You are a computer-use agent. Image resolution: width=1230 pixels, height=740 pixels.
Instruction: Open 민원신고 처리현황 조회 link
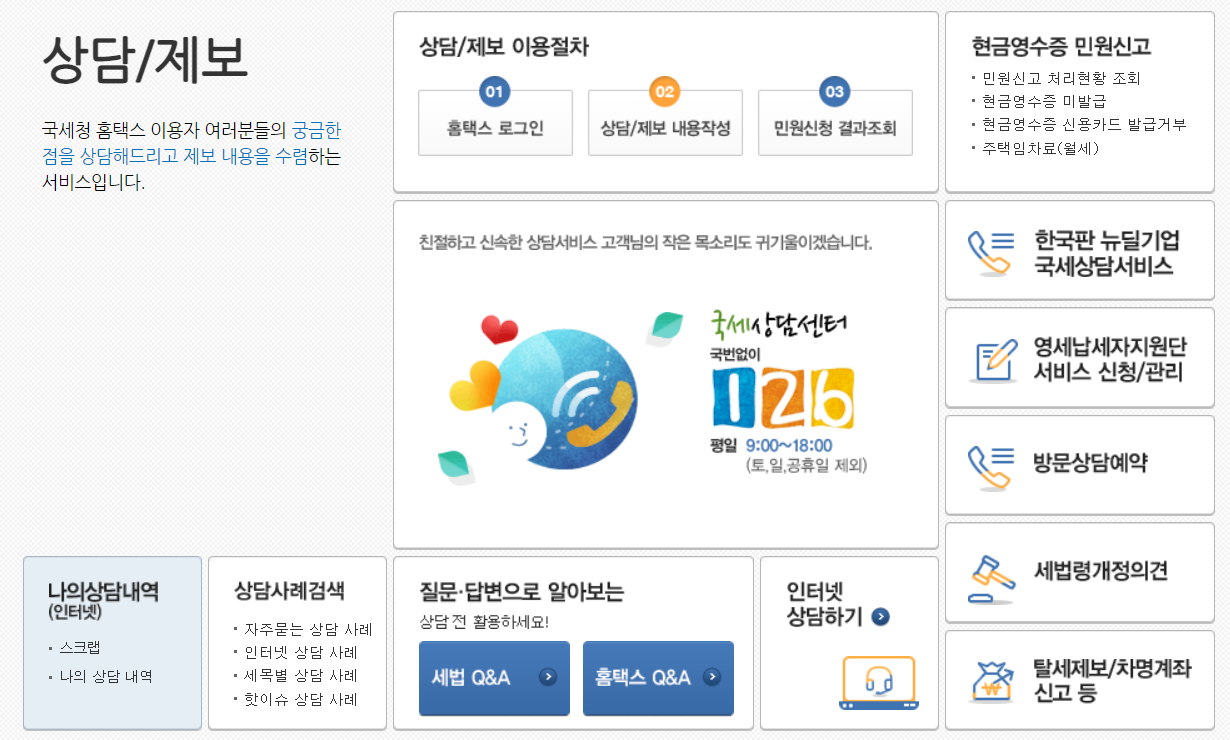coord(1061,78)
